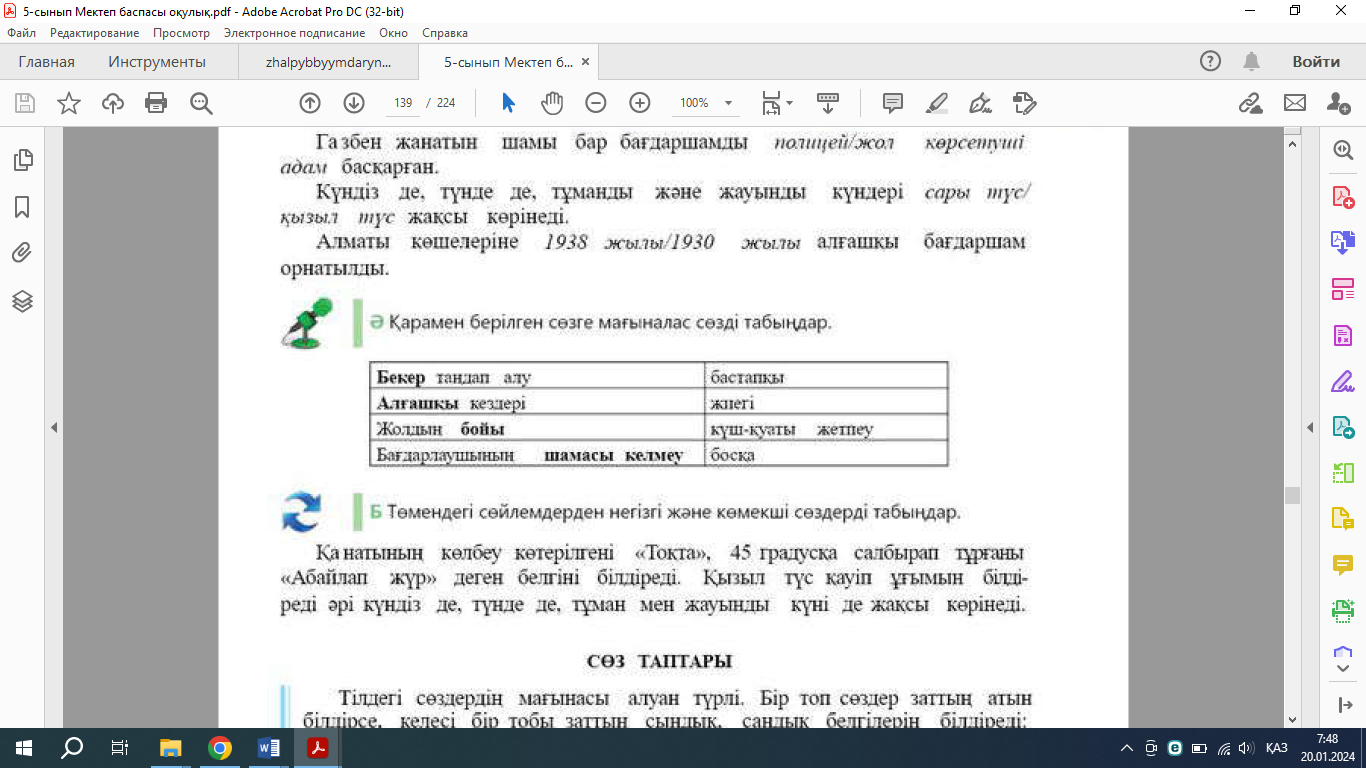
Task: Zoom out using the minus circle
Action: 596,103
